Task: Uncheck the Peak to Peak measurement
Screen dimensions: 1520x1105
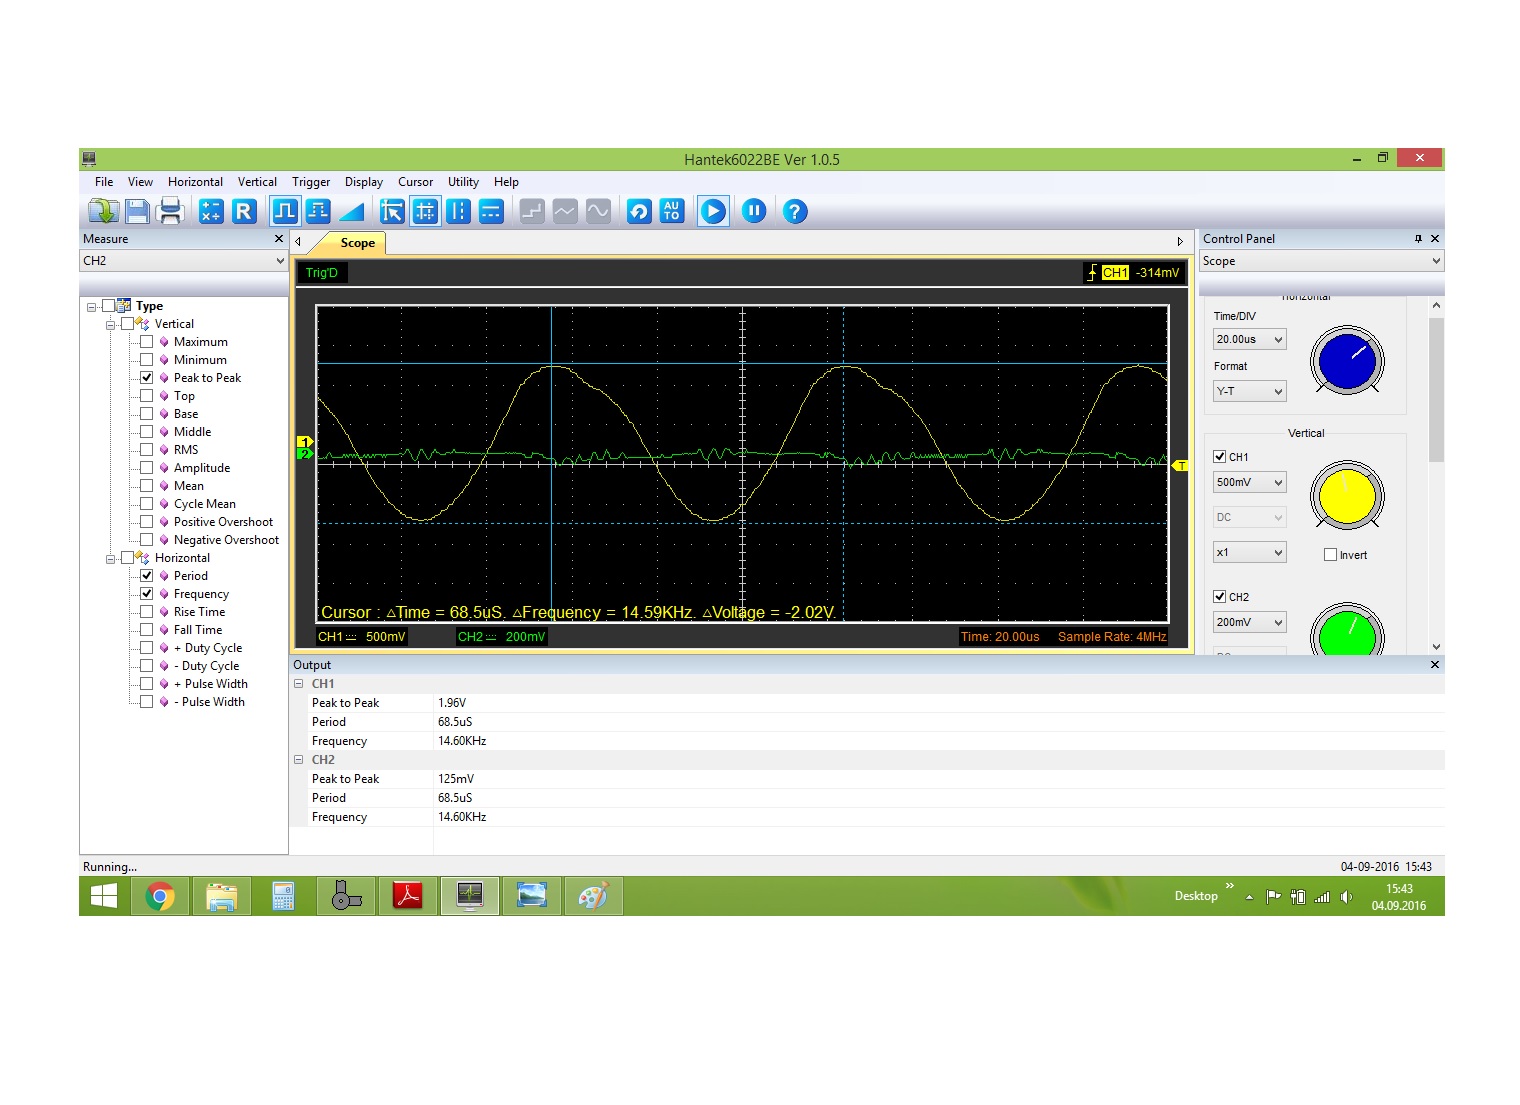Action: (147, 378)
